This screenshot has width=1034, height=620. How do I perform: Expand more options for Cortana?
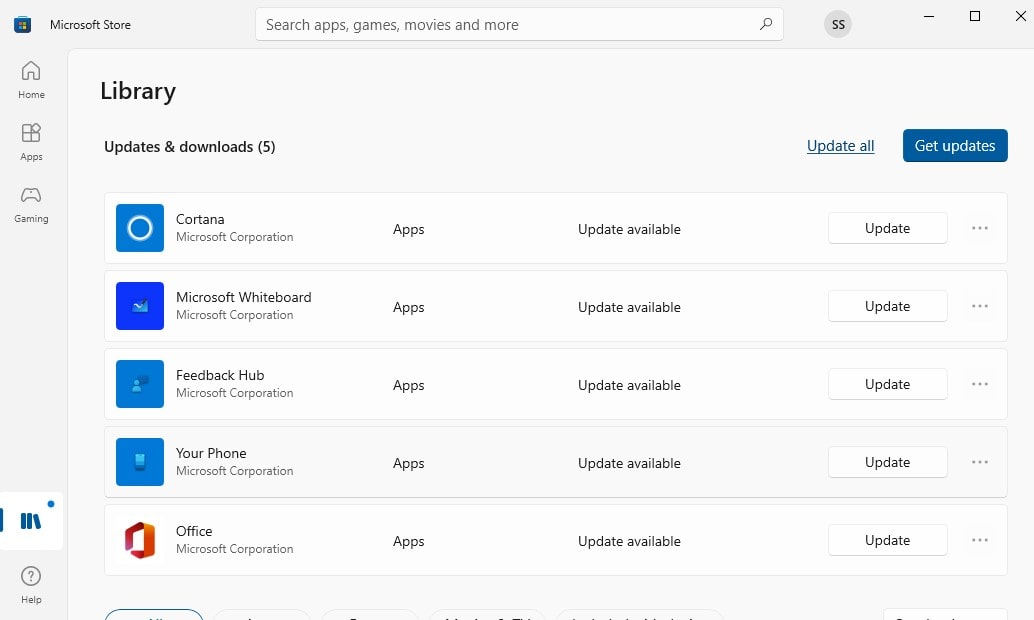980,228
